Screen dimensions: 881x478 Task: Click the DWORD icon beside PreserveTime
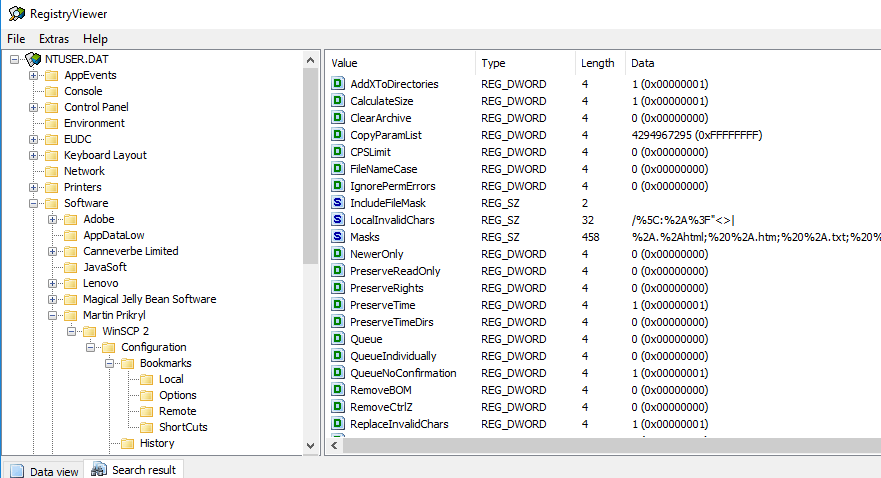[x=338, y=305]
